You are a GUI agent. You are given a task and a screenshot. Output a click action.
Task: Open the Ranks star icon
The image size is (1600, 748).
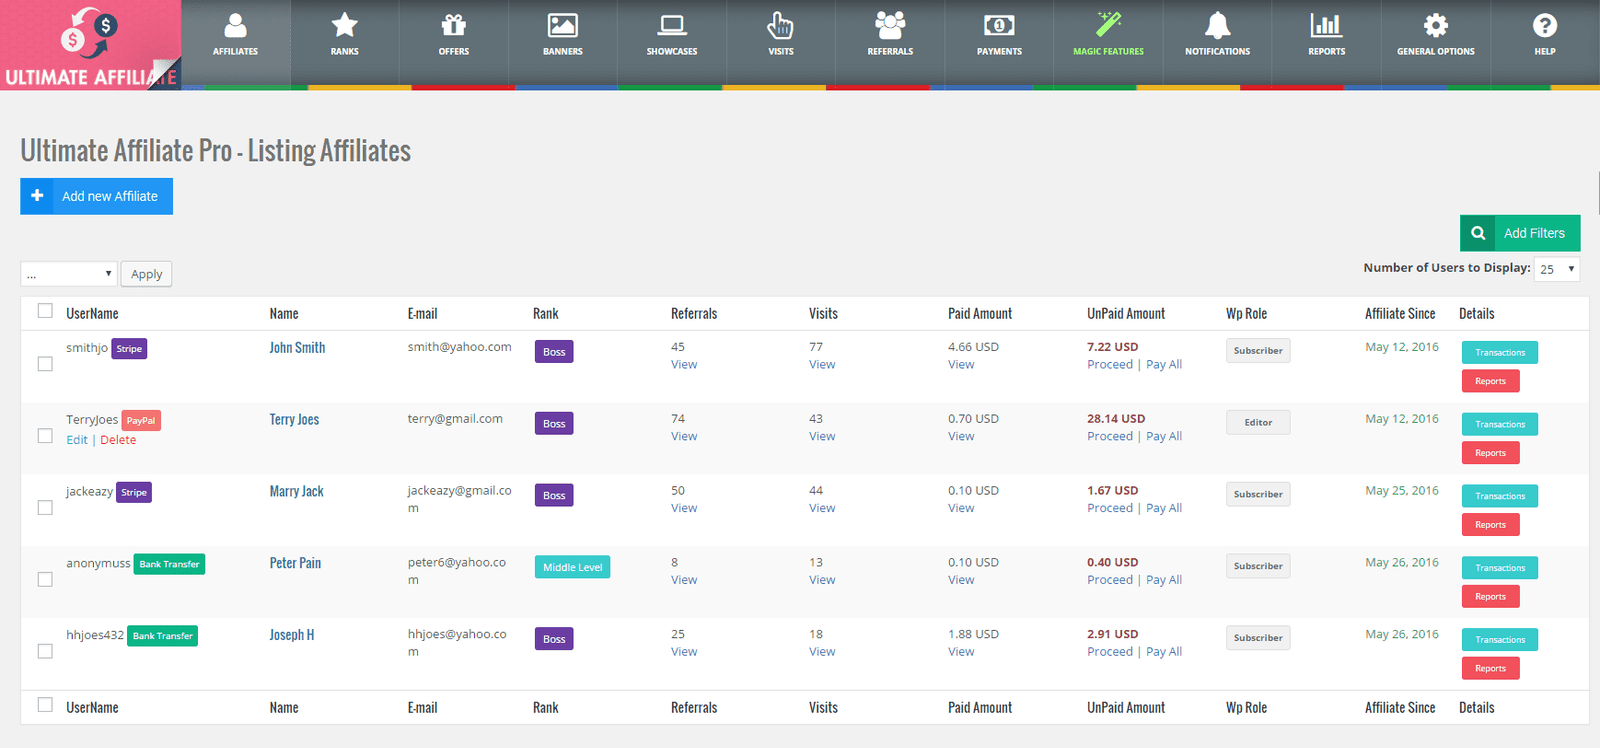(x=344, y=26)
